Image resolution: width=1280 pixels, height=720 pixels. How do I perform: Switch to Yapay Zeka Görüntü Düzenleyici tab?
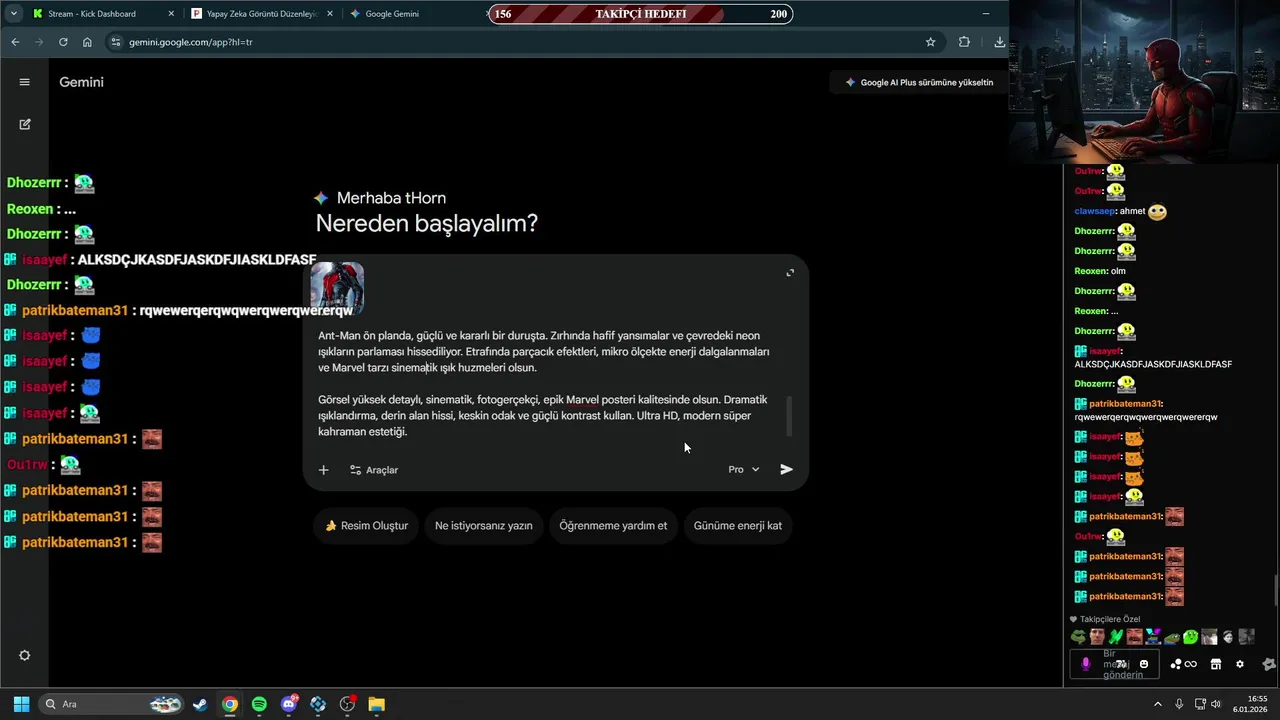pos(262,14)
